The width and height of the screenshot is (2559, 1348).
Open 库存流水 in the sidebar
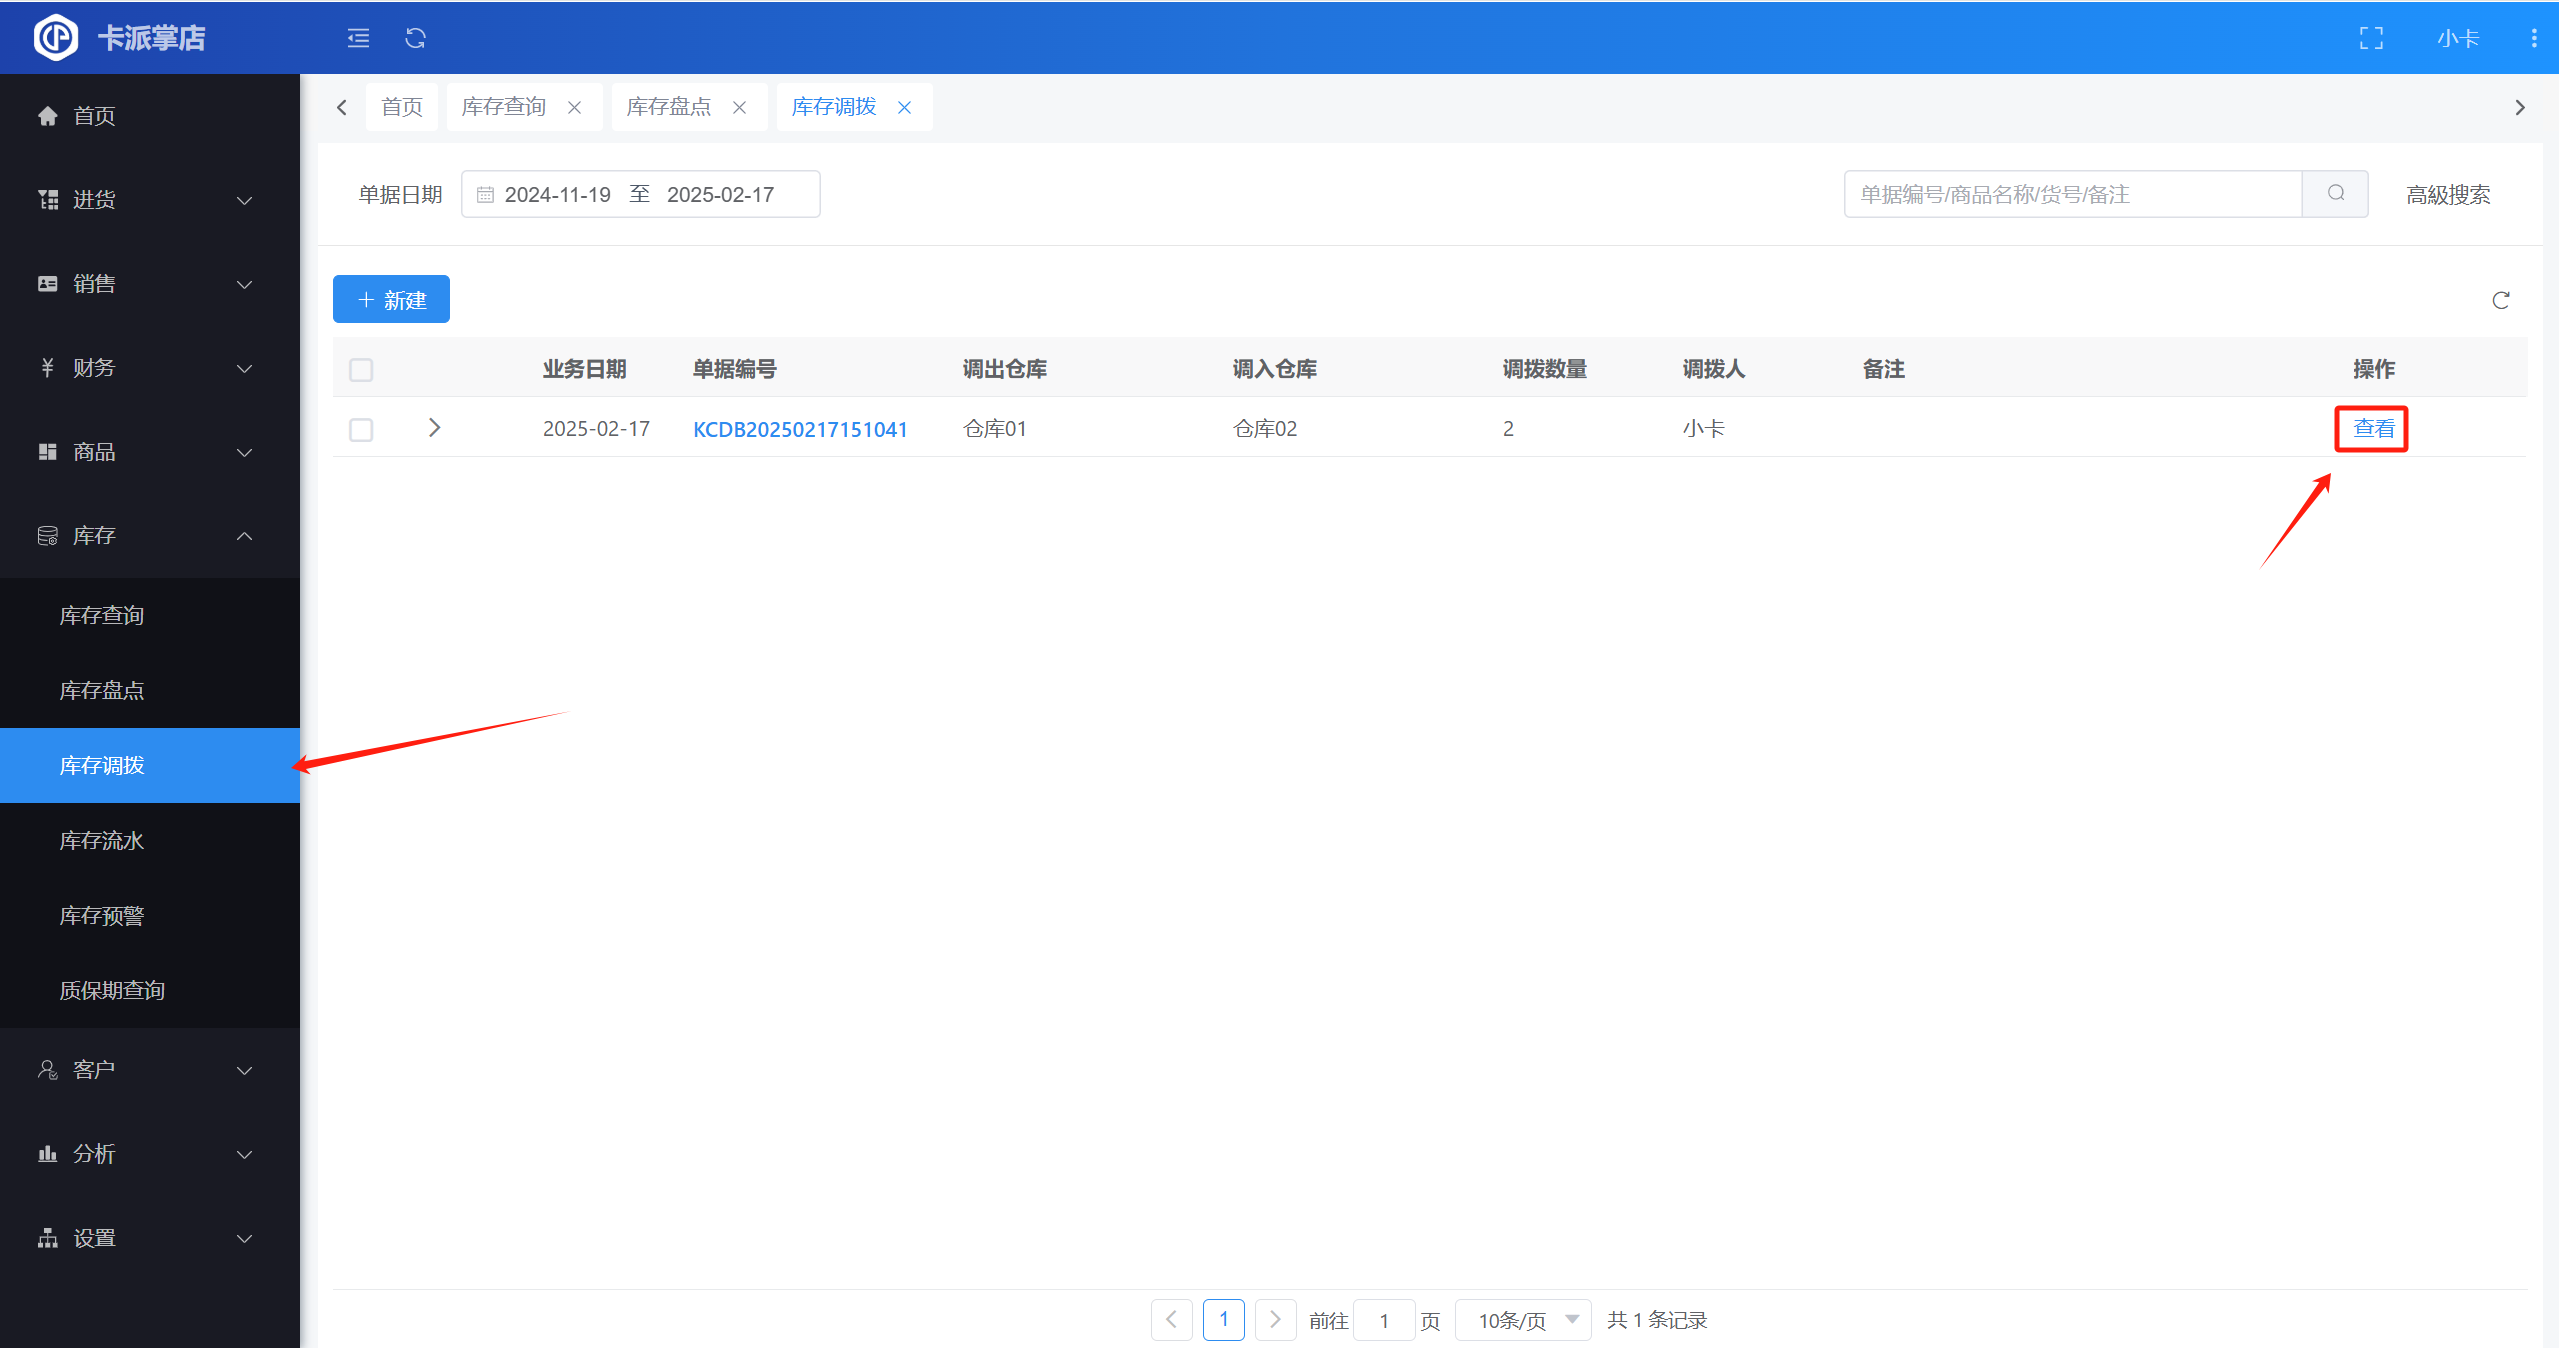point(102,840)
